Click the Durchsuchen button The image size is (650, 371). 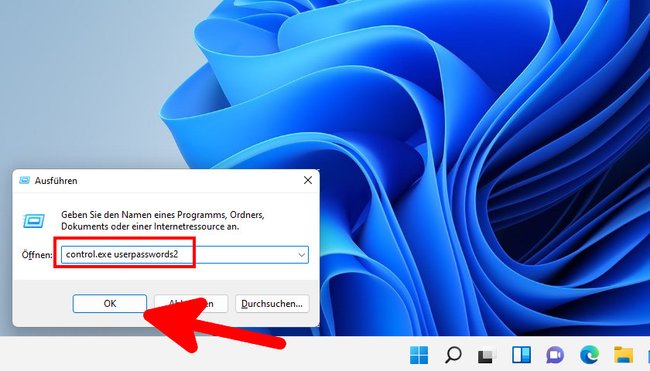pos(272,303)
